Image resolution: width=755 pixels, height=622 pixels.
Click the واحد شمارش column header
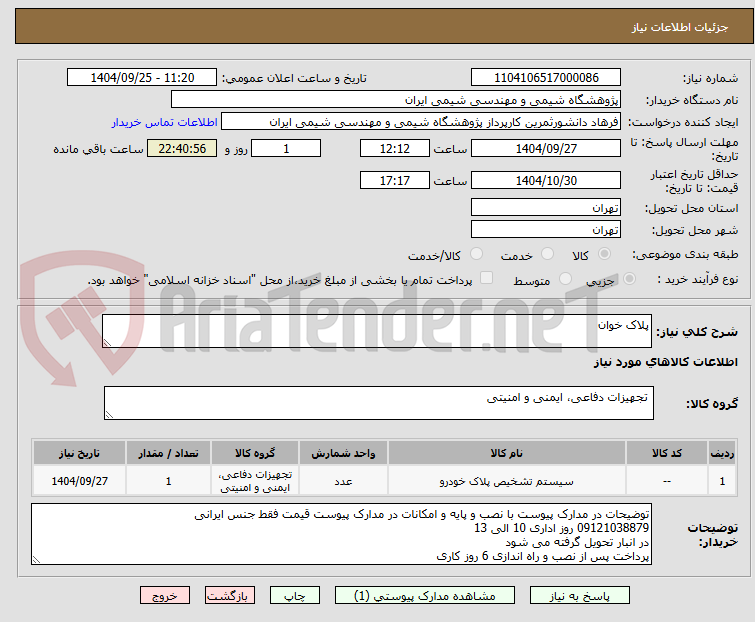(343, 453)
